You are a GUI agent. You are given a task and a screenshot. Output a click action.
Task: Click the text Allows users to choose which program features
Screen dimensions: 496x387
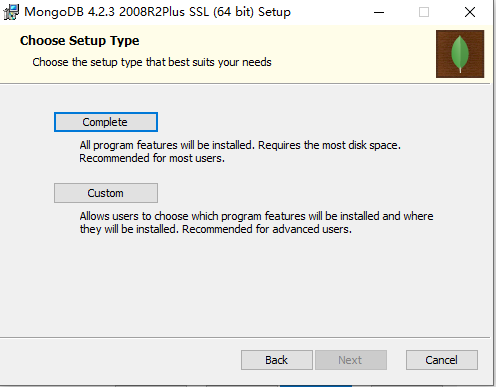(192, 216)
